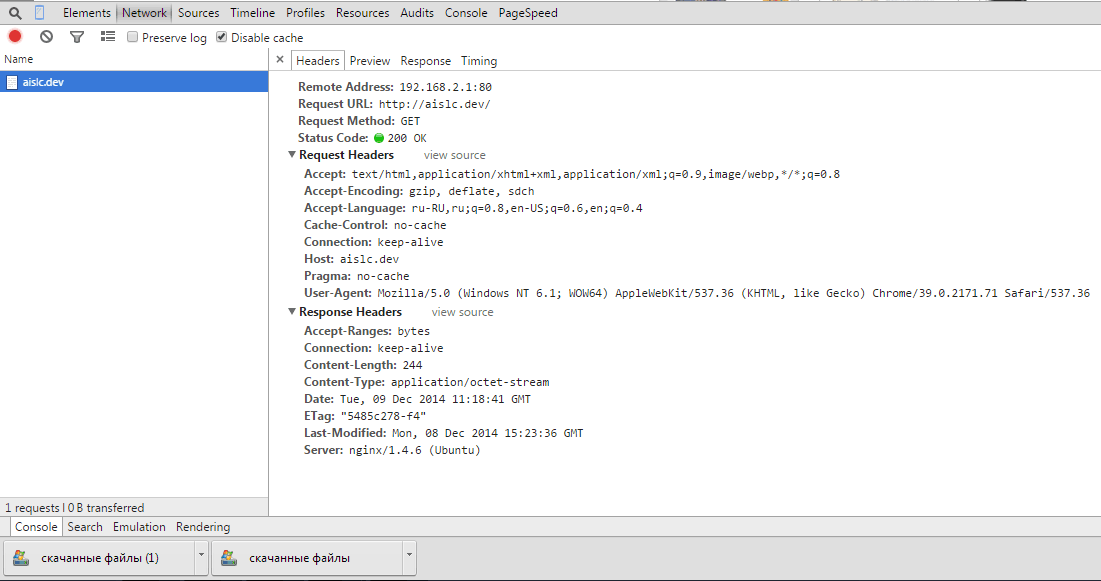Screen dimensions: 1101x581
Task: Click the Accept-Ranges bytes header
Action: point(367,331)
